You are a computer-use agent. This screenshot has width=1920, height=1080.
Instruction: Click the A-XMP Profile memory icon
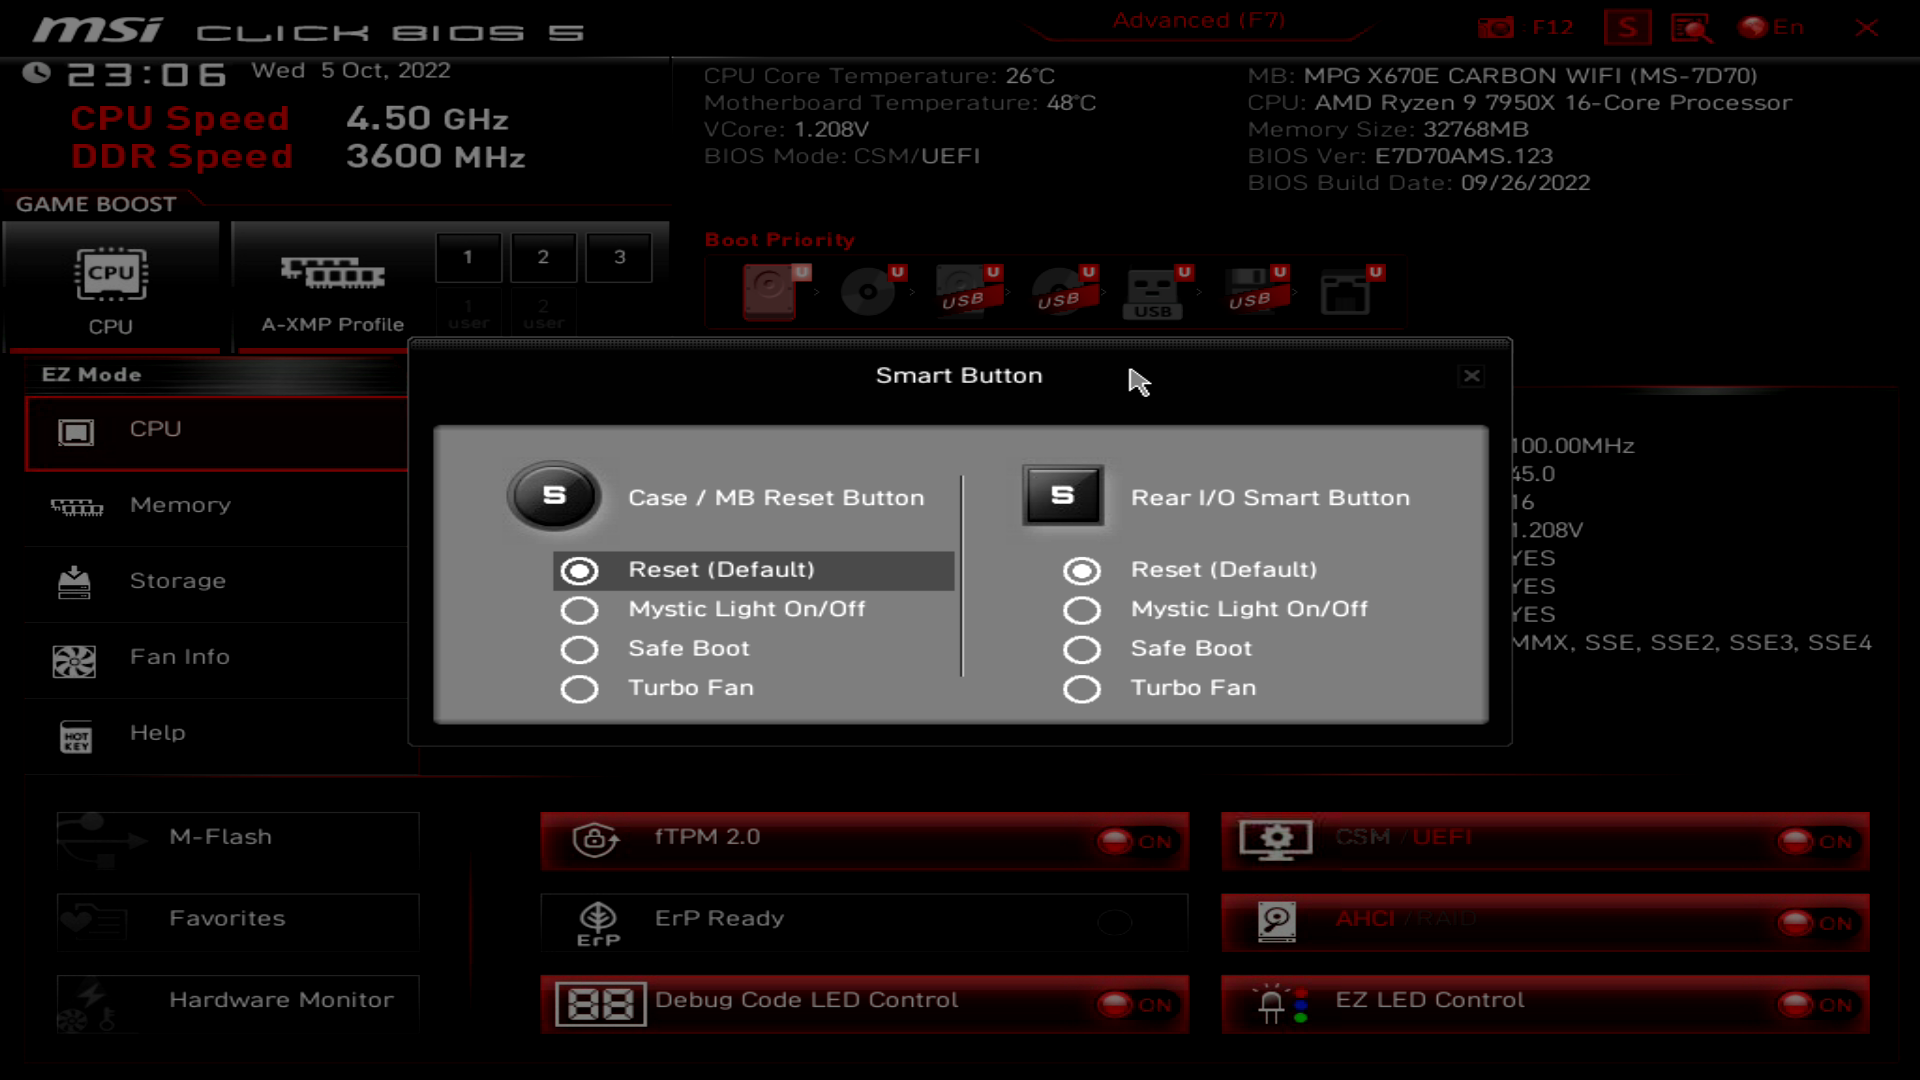click(332, 273)
